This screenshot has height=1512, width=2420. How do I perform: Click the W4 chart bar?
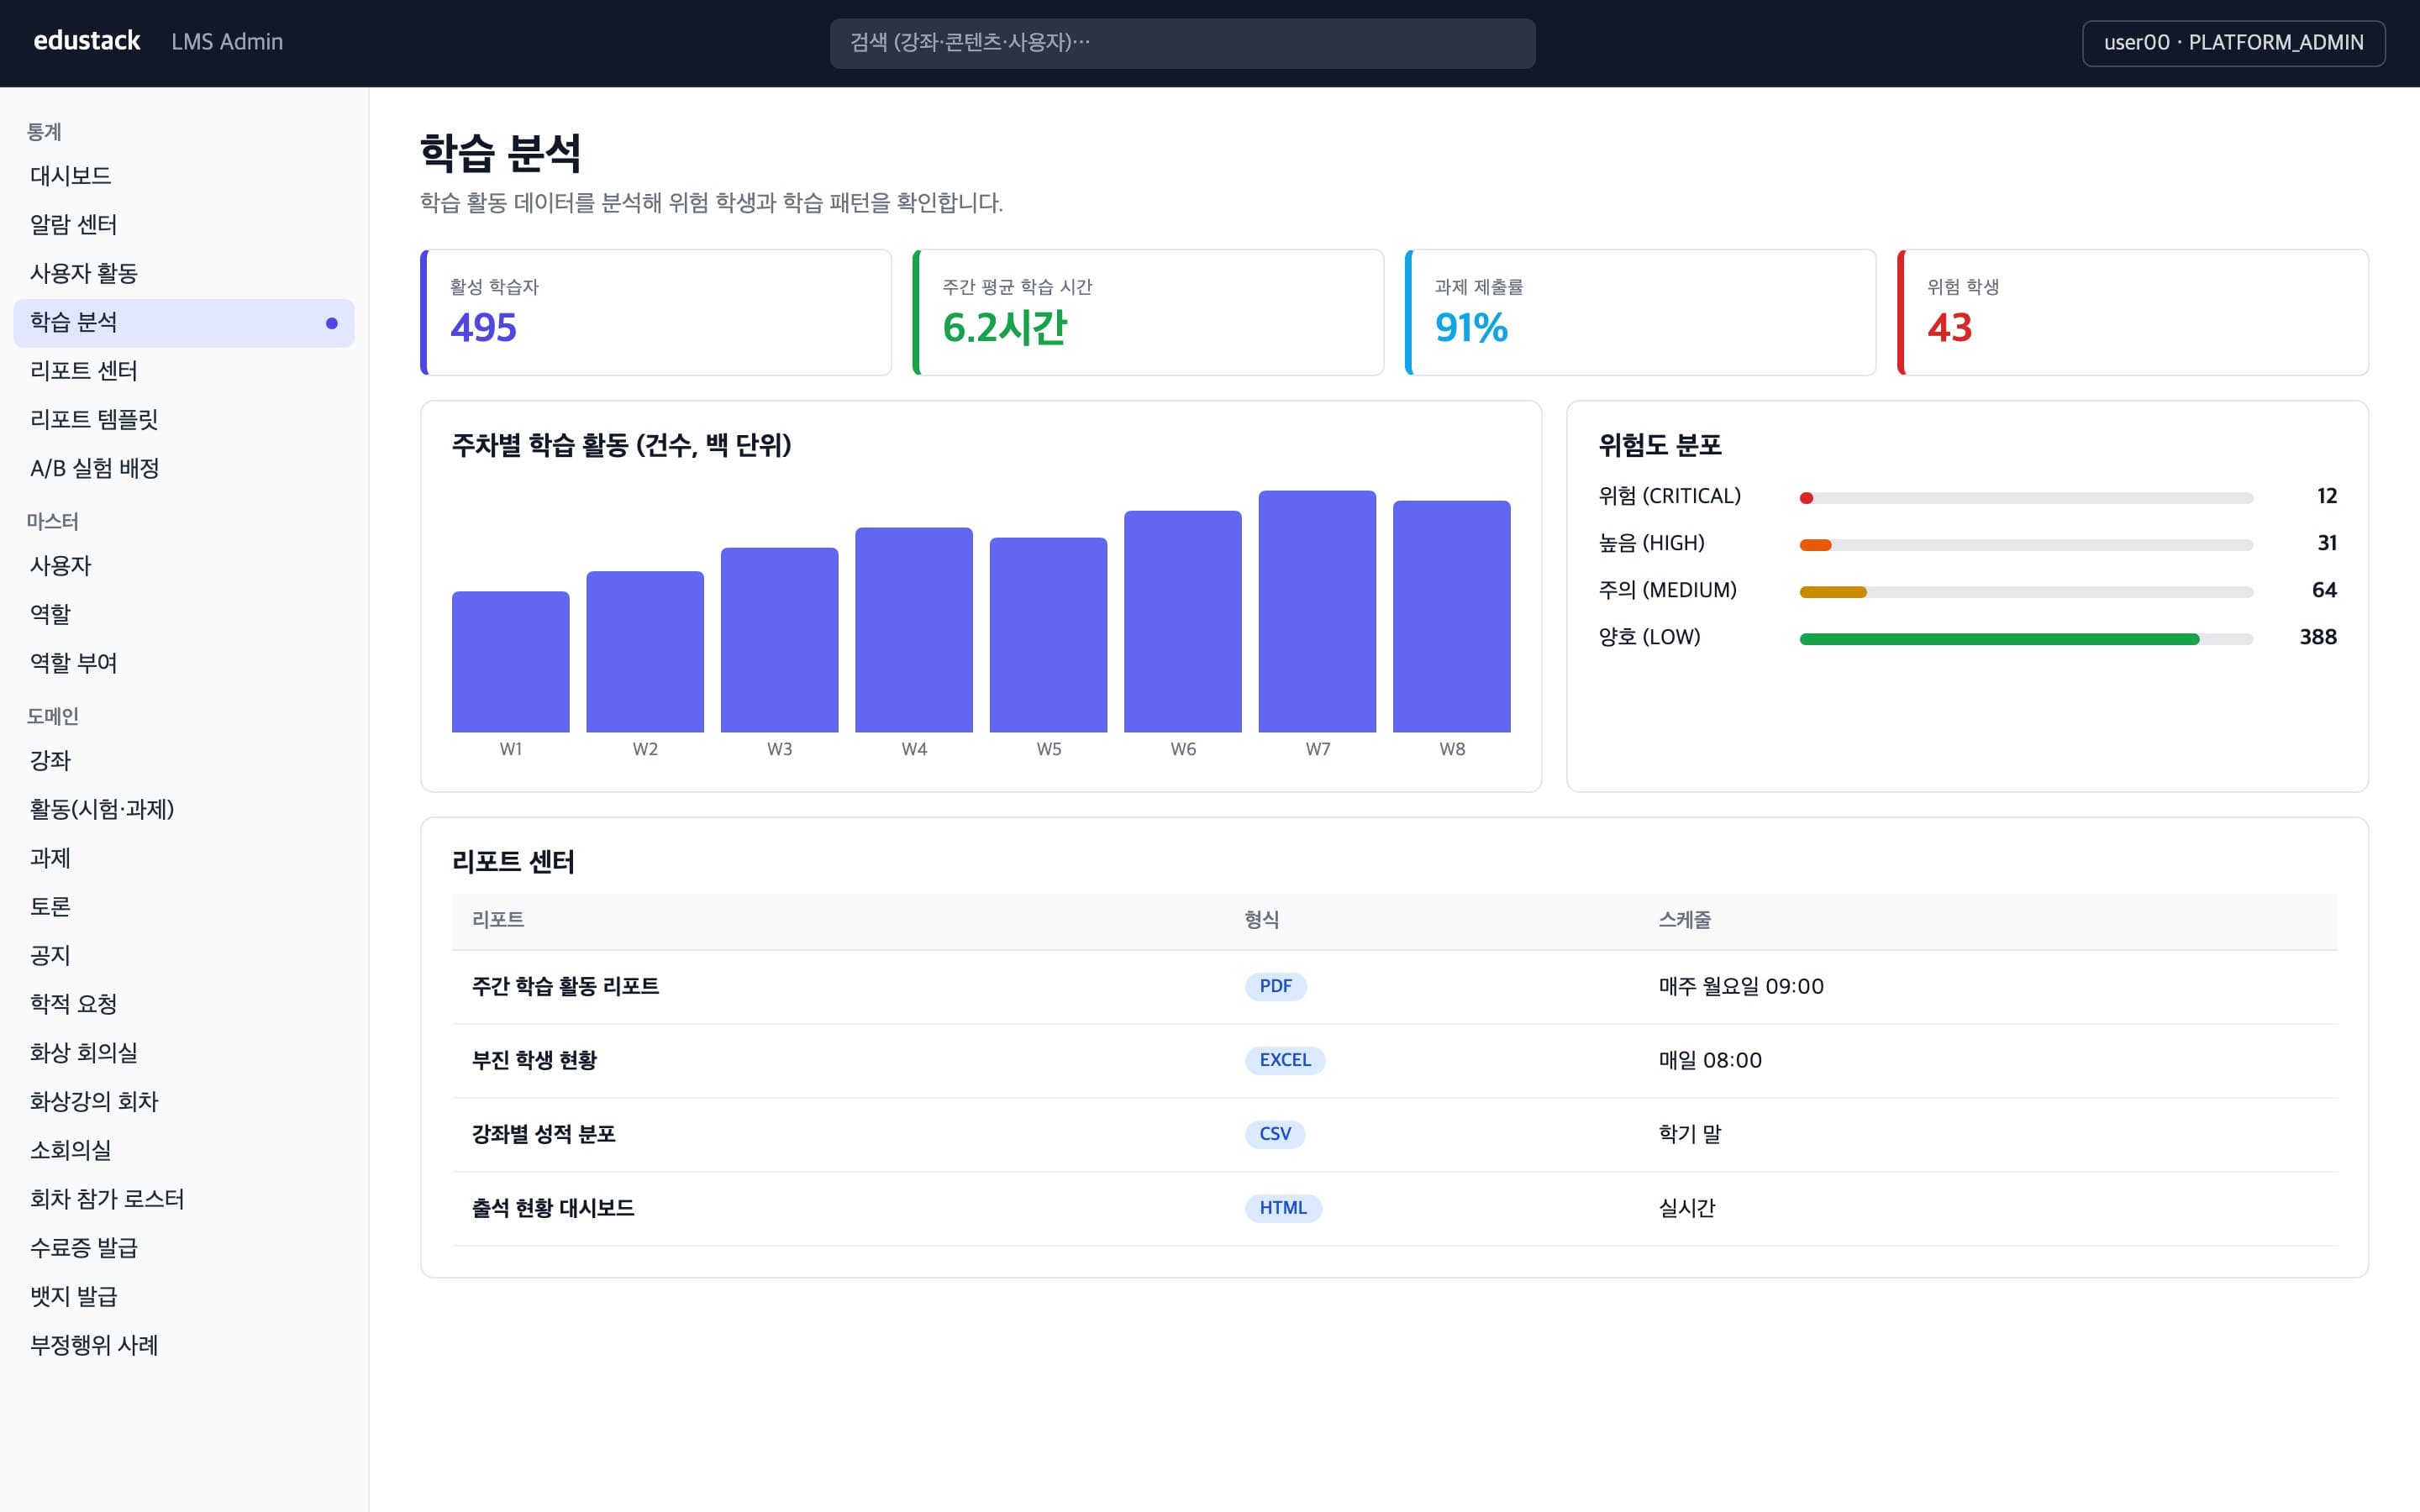[x=914, y=629]
